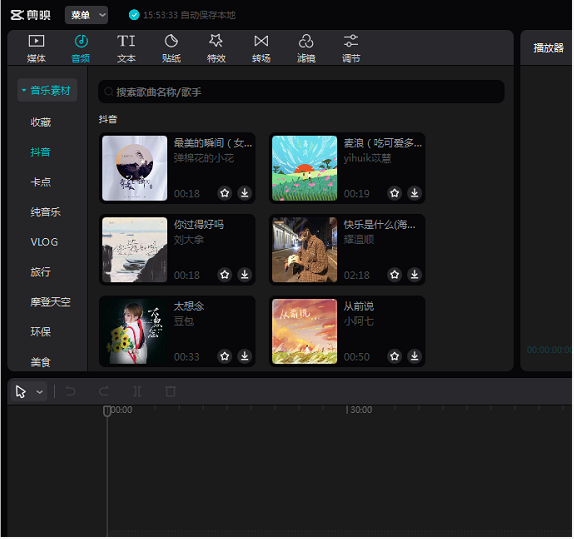
Task: Click the 抖音 section heading
Action: pyautogui.click(x=108, y=119)
